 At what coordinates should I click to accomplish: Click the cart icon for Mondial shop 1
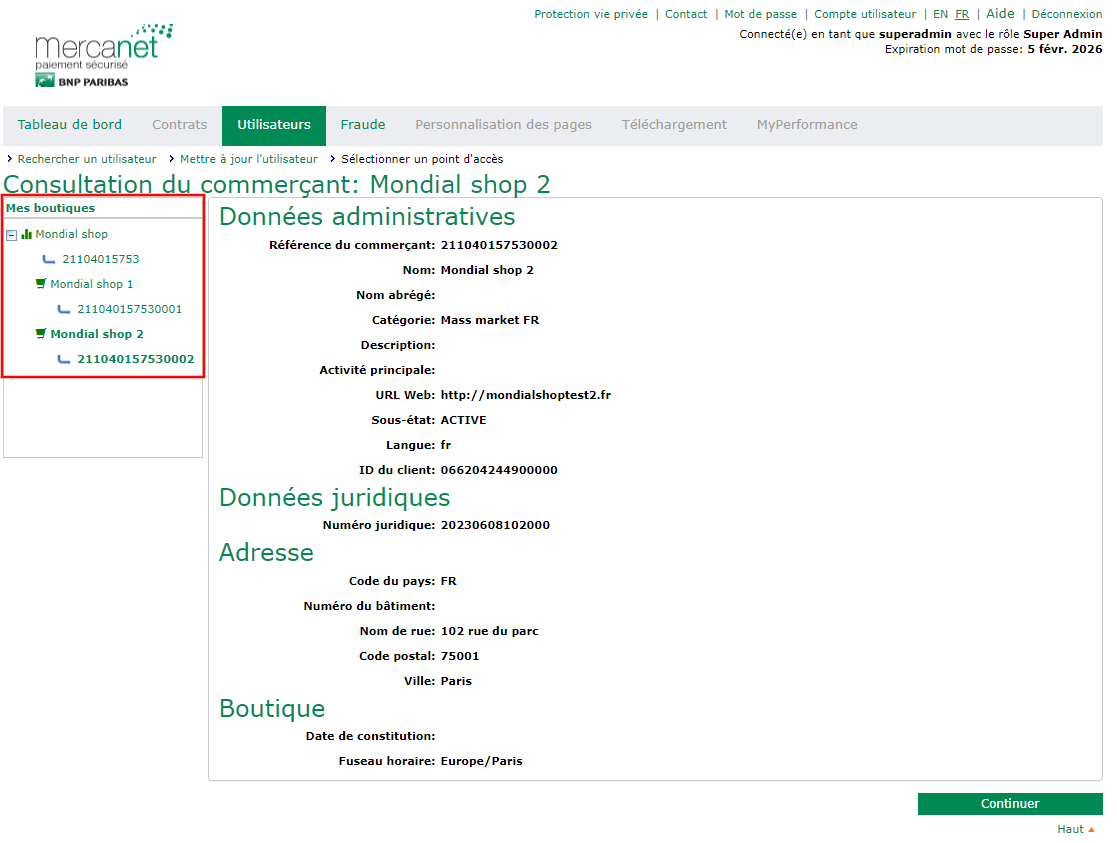pos(41,284)
